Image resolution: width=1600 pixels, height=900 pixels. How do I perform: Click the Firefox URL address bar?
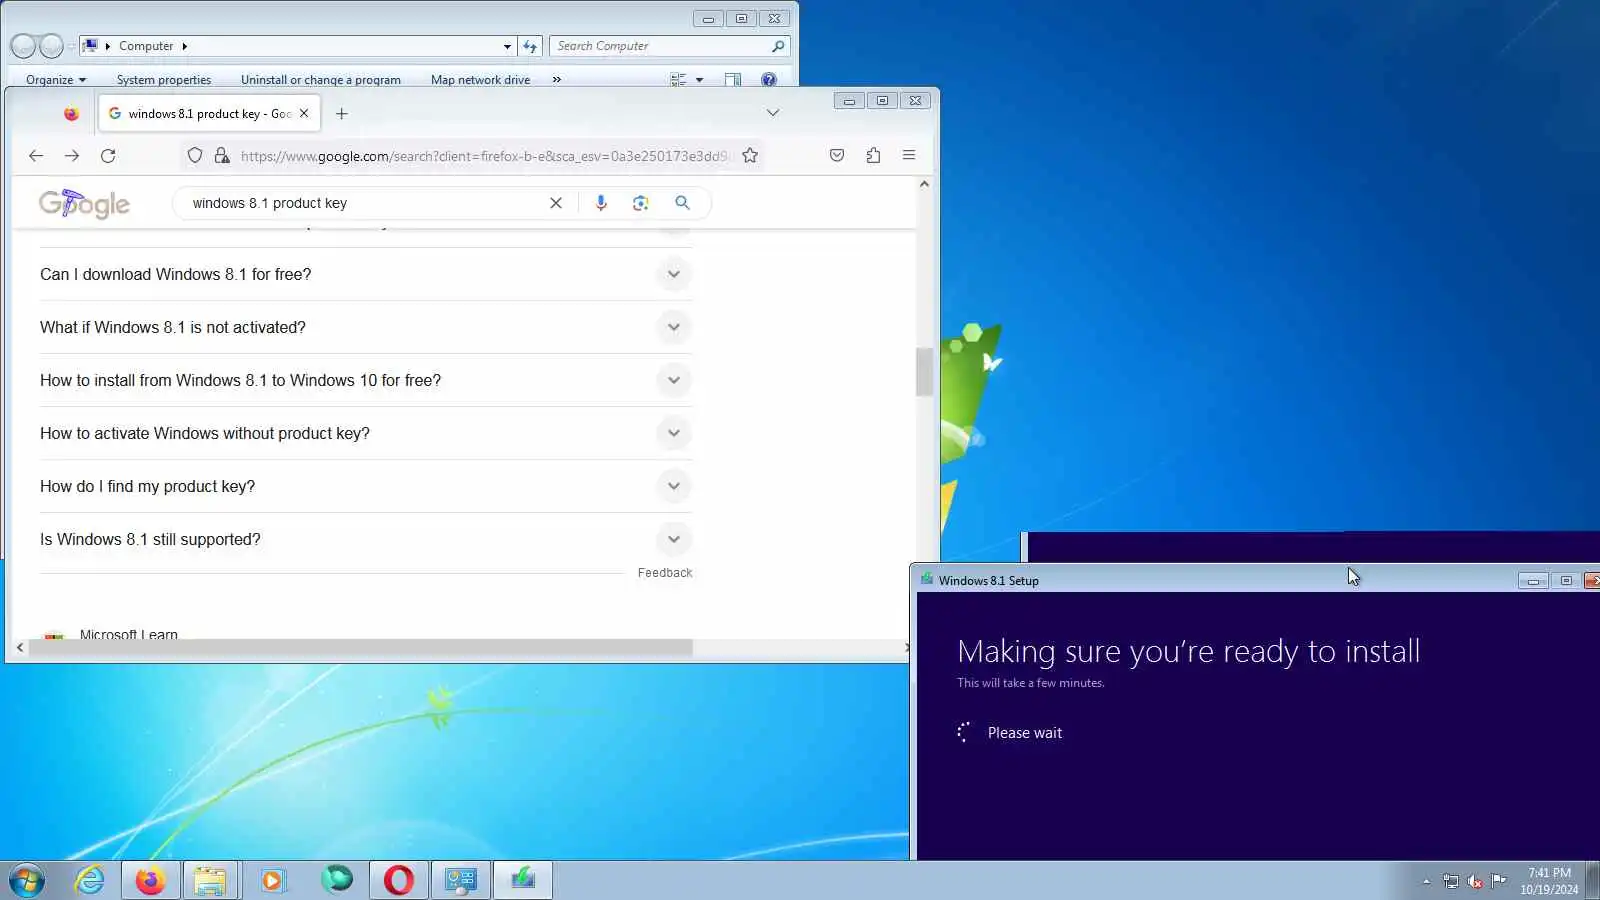pyautogui.click(x=485, y=156)
